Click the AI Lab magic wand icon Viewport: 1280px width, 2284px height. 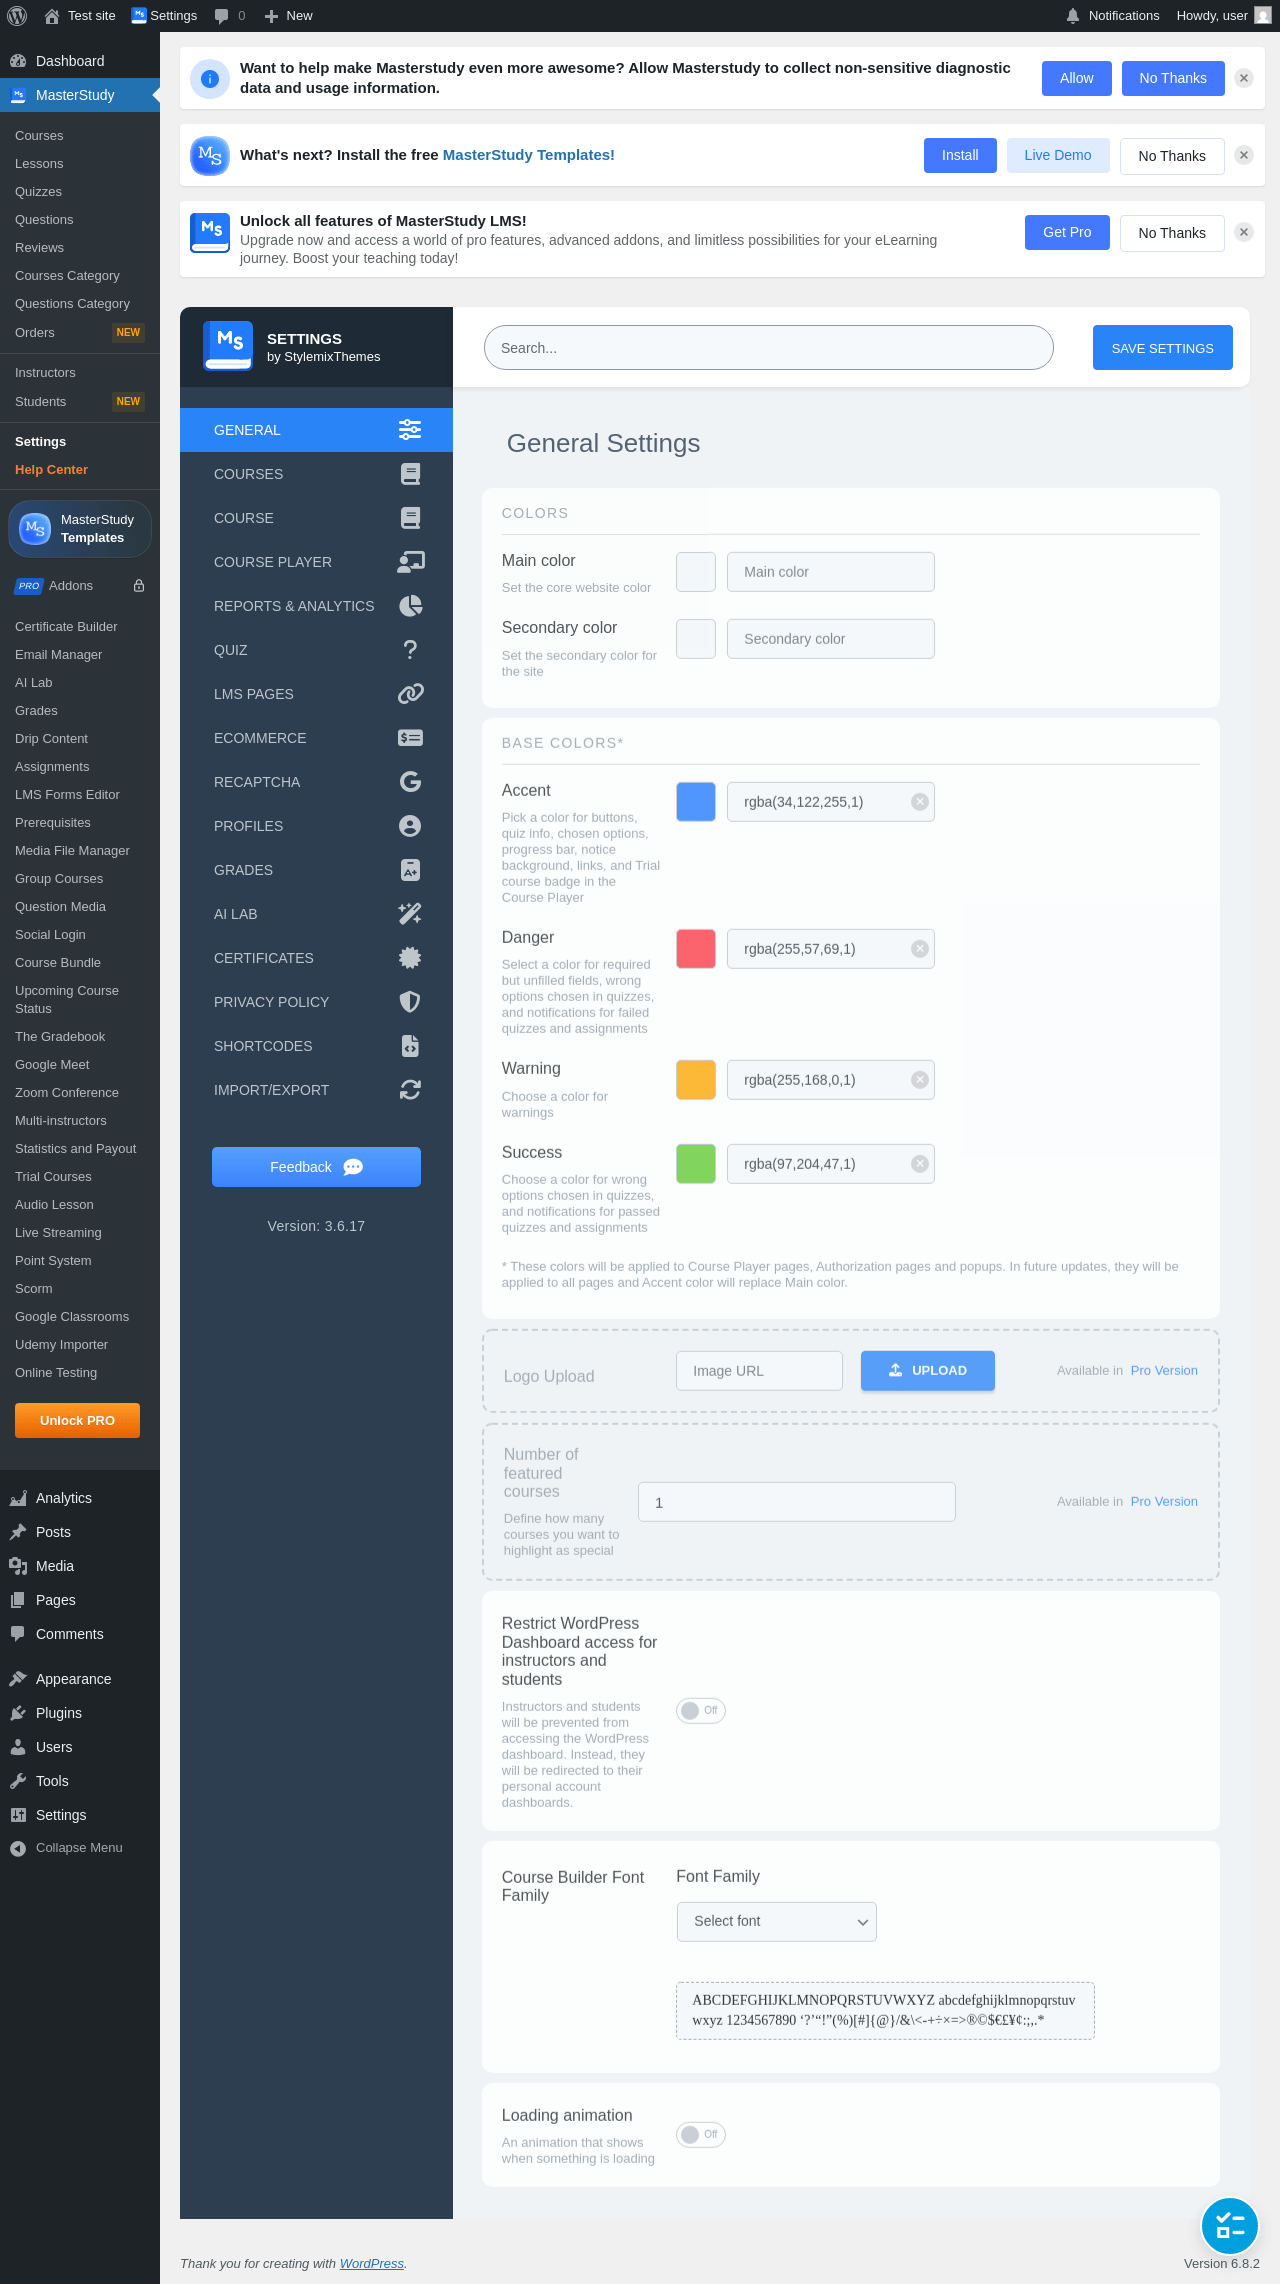410,914
